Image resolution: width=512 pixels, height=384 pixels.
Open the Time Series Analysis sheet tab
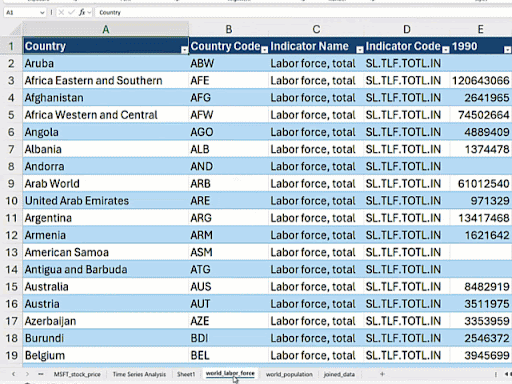[139, 374]
